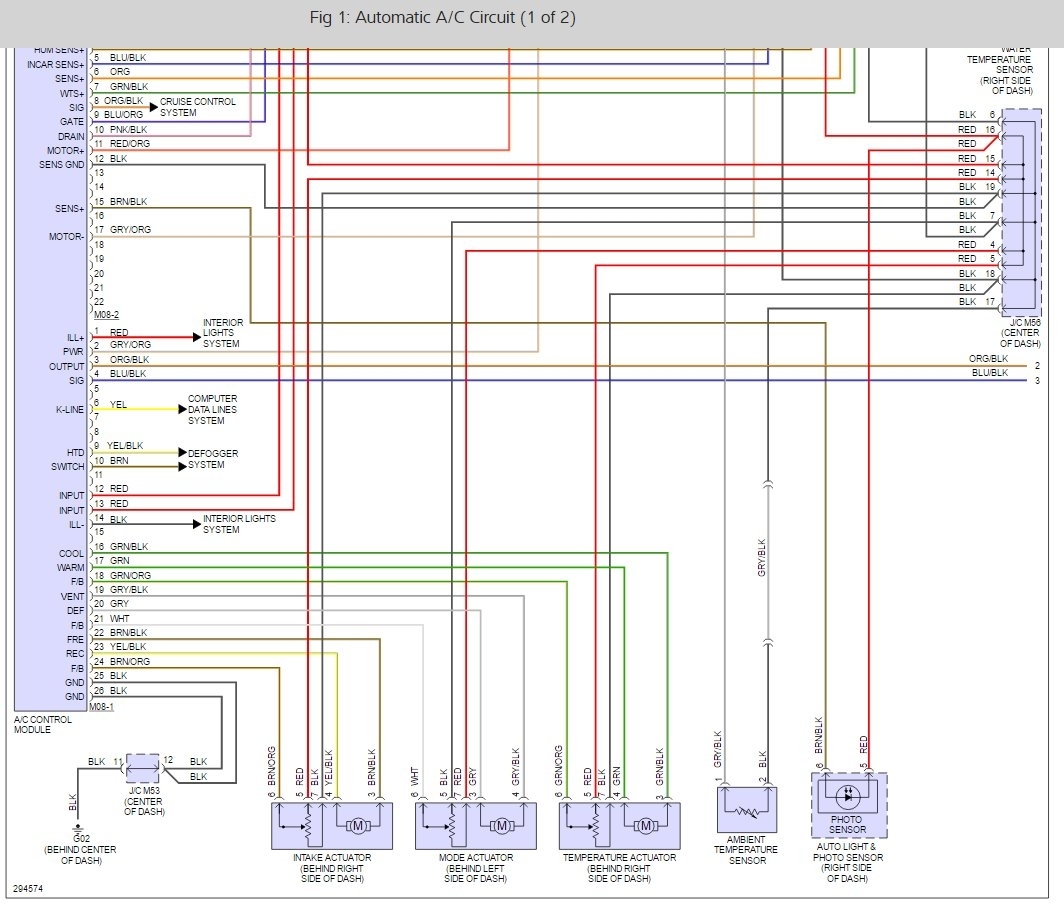The height and width of the screenshot is (910, 1064).
Task: Click the Mode Actuator motor symbol
Action: click(x=501, y=826)
